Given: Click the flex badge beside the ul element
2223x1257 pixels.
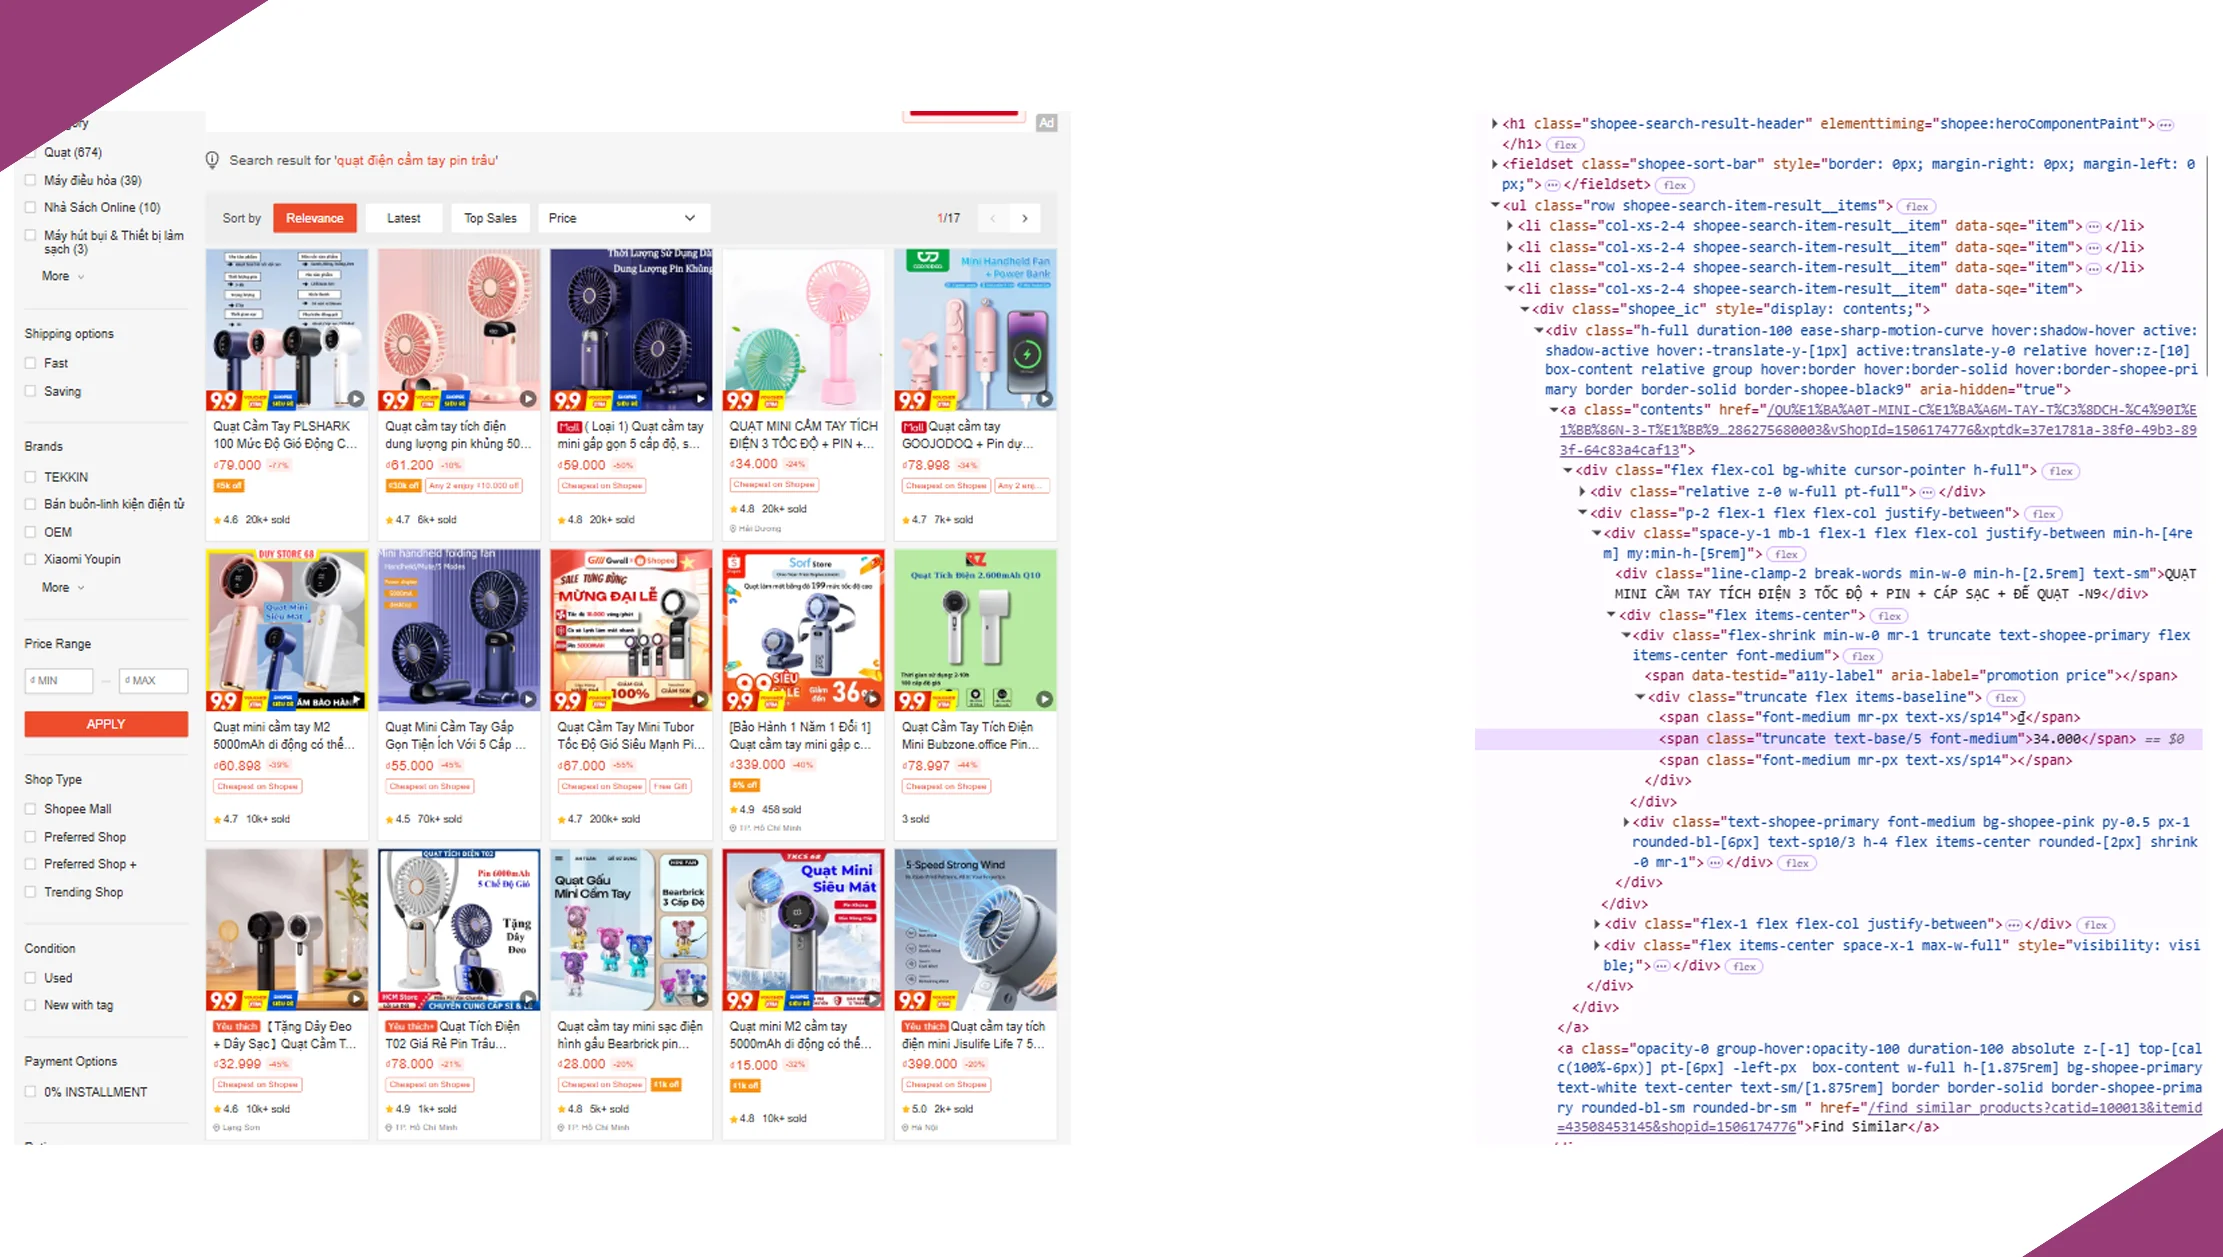Looking at the screenshot, I should 1916,207.
